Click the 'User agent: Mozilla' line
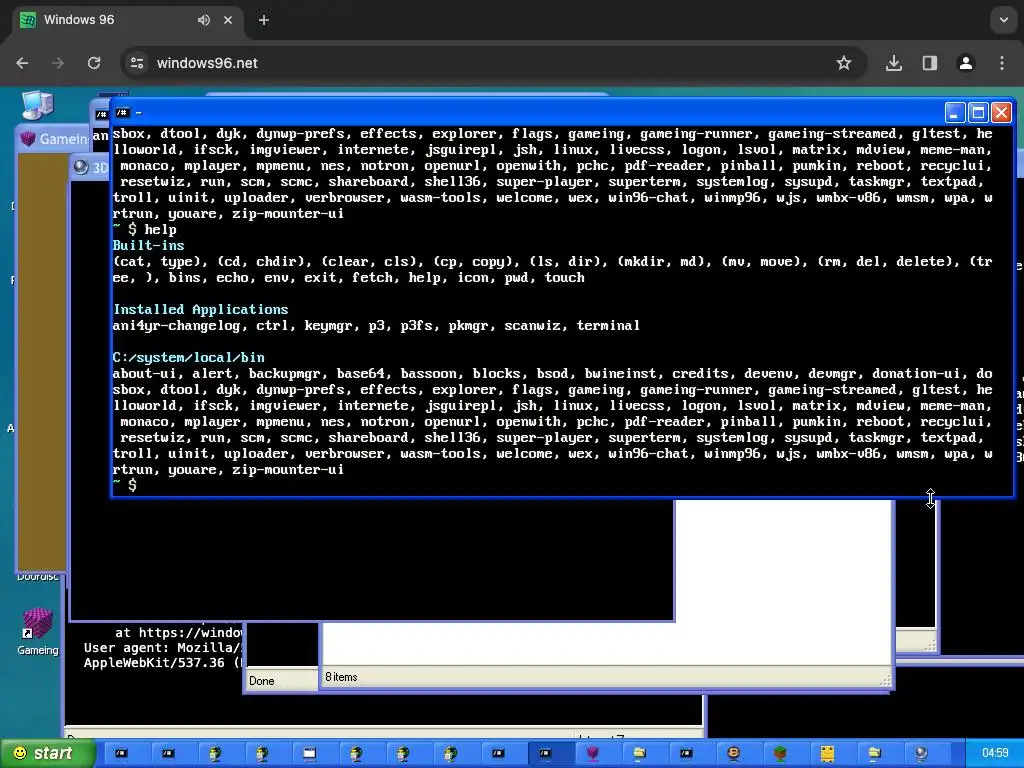This screenshot has height=768, width=1024. coord(163,648)
